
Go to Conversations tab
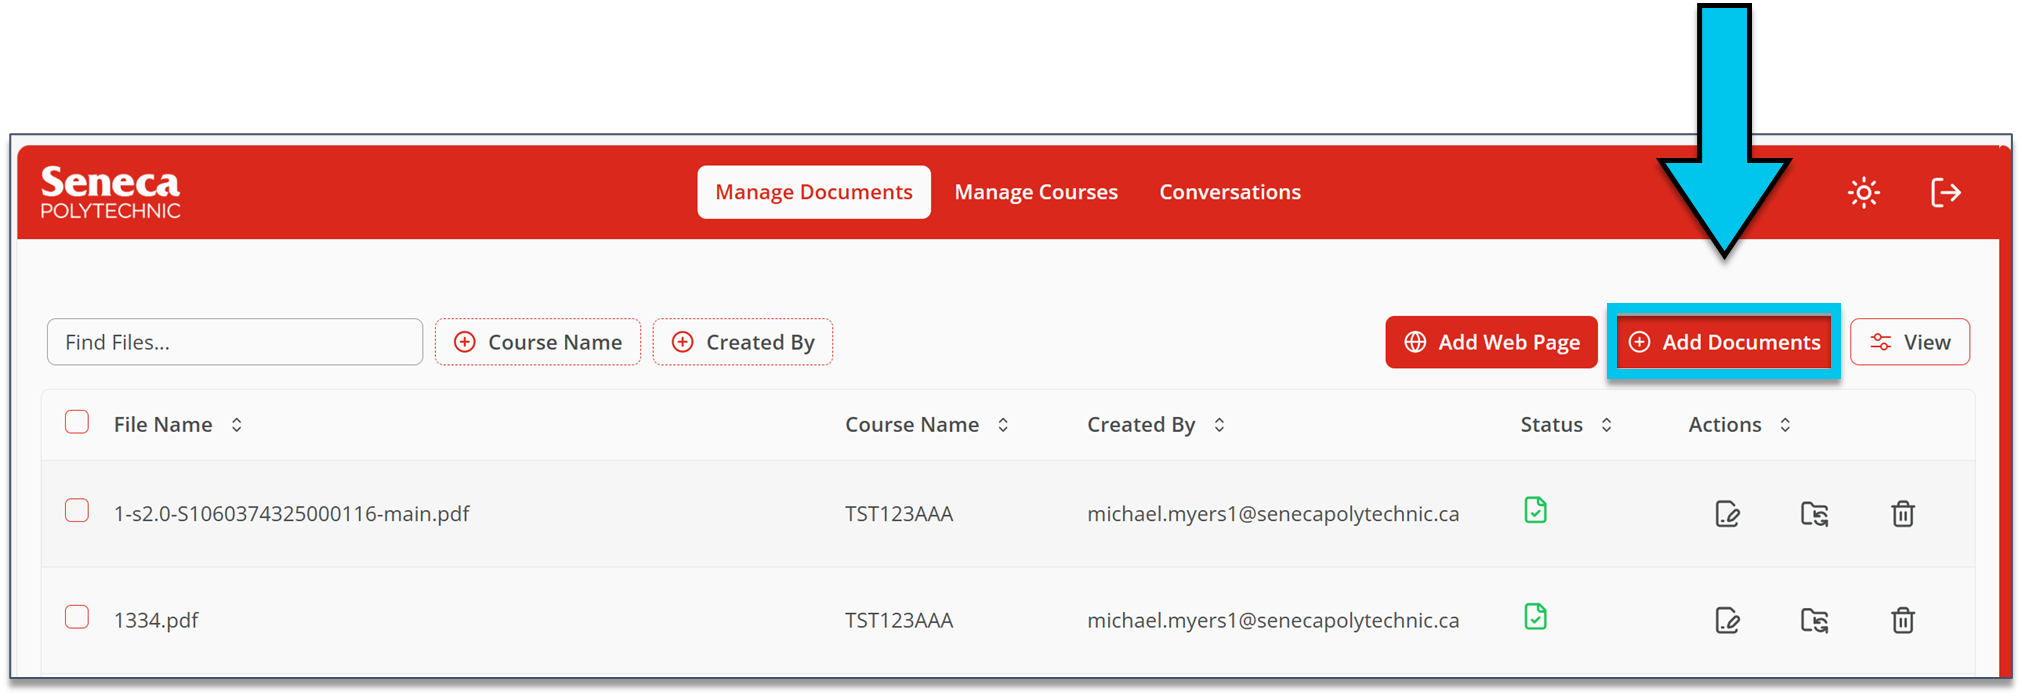pyautogui.click(x=1230, y=192)
